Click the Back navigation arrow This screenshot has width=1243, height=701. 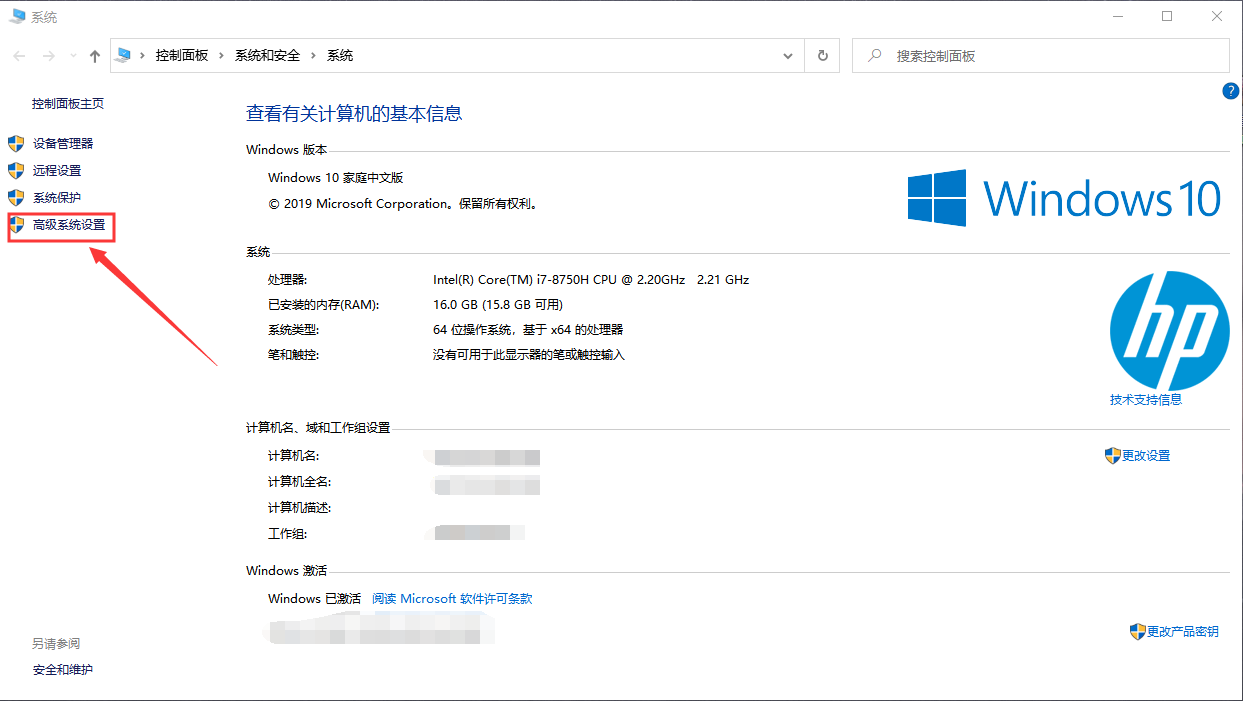coord(19,56)
